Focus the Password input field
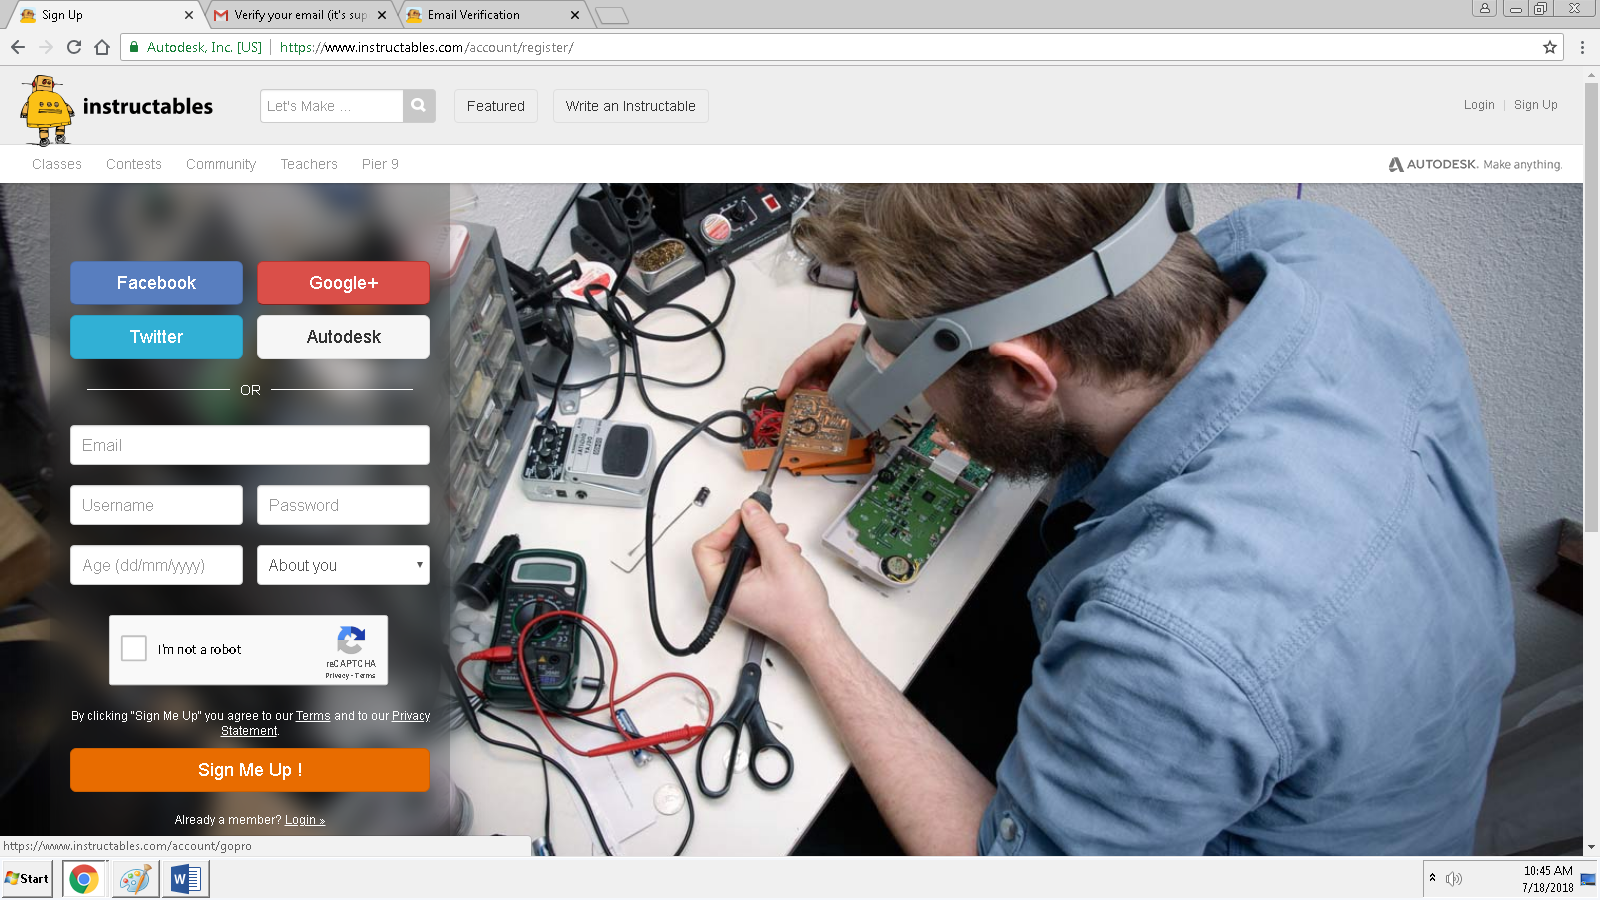Image resolution: width=1600 pixels, height=900 pixels. point(343,505)
